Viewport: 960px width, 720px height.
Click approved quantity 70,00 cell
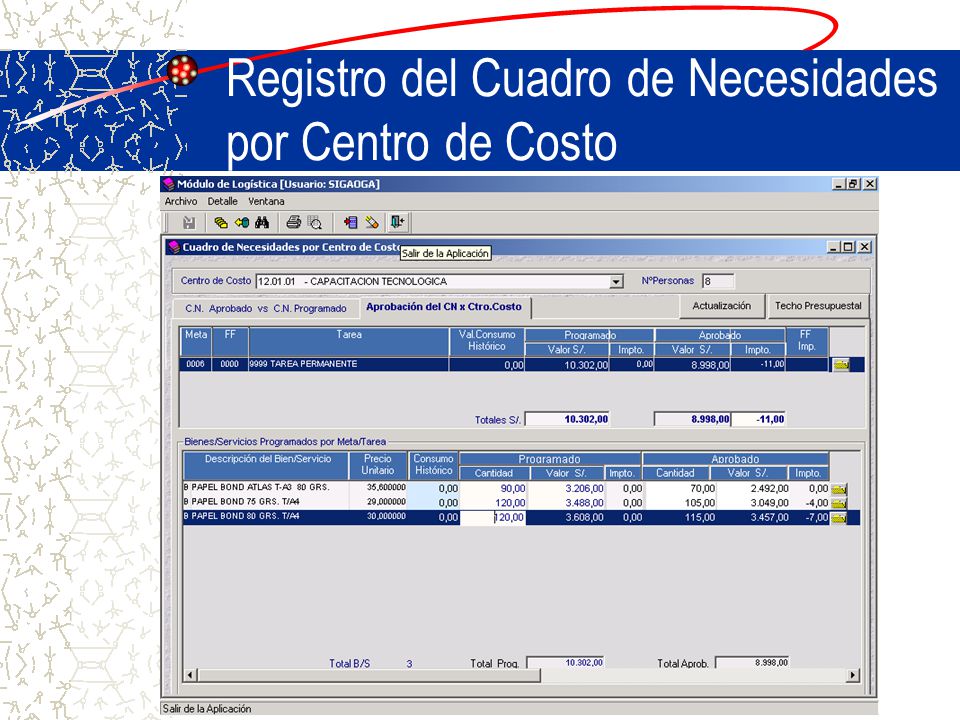click(x=680, y=489)
